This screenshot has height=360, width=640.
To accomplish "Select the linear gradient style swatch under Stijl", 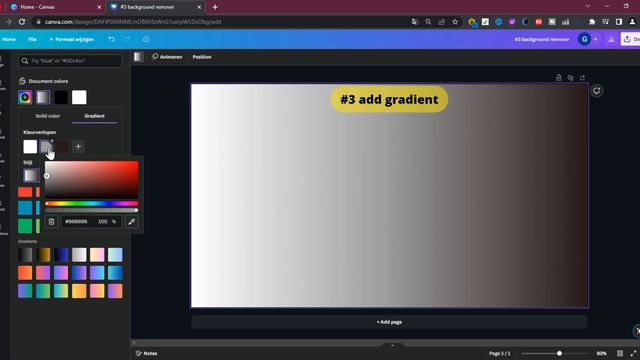I will pyautogui.click(x=31, y=176).
